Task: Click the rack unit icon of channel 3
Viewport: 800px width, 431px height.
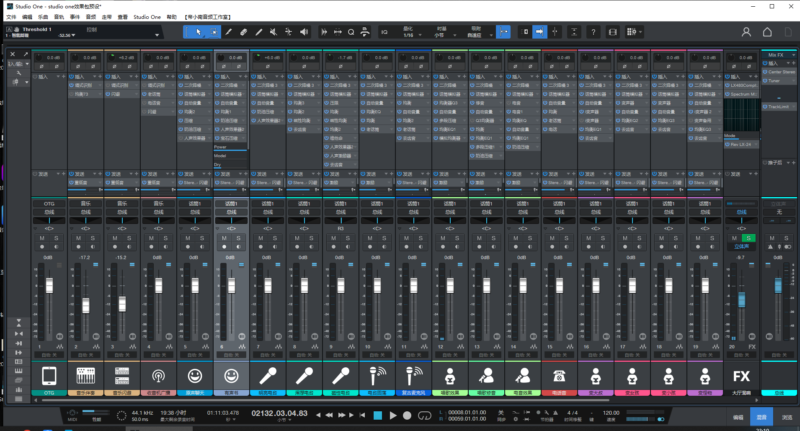Action: [122, 376]
